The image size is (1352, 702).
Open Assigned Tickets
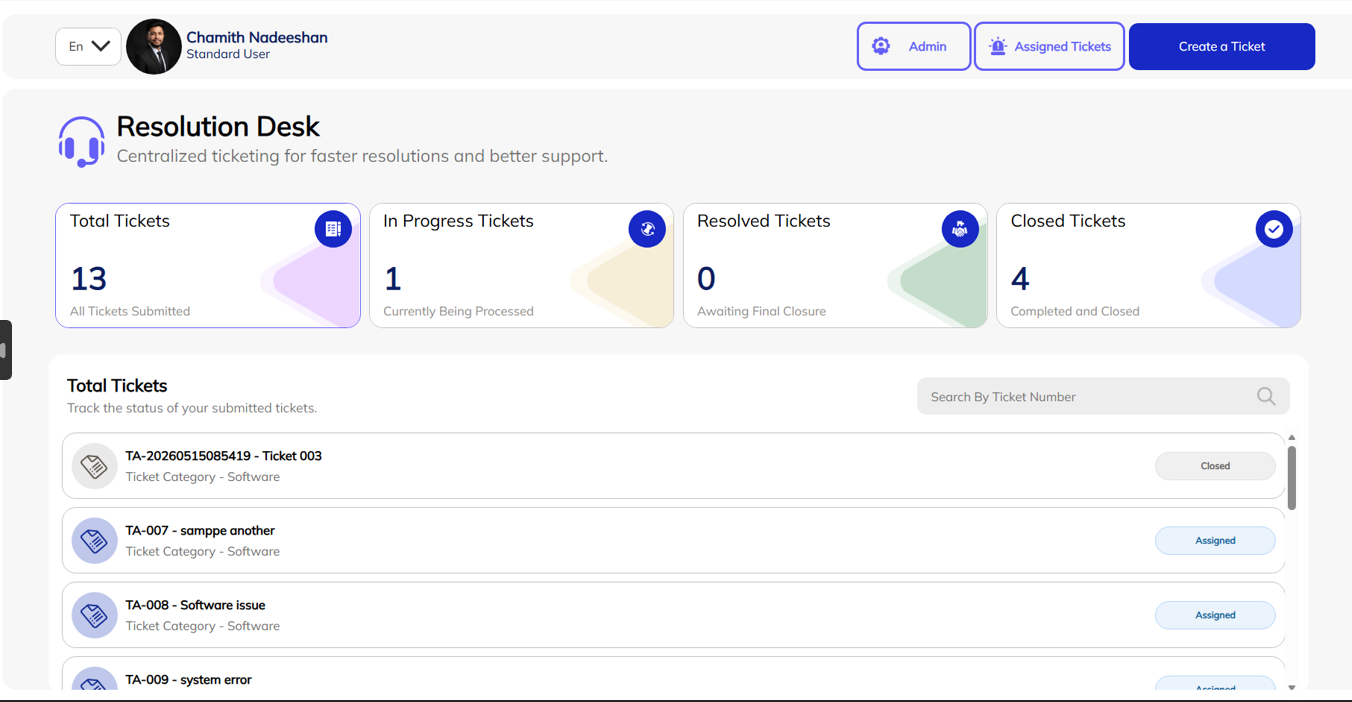(x=1049, y=46)
